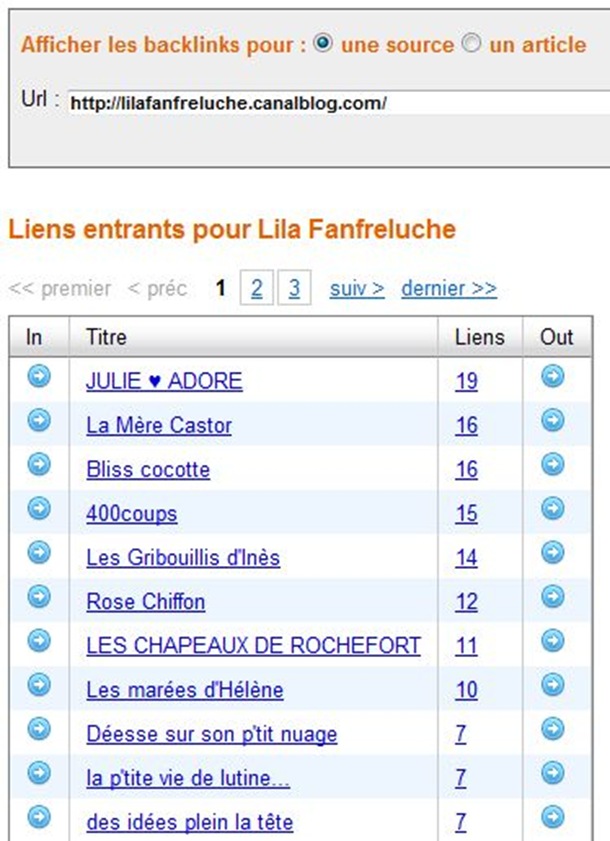610x841 pixels.
Task: Click In arrow icon for LES CHAPEAUX DE ROCHEFORT
Action: click(x=39, y=640)
